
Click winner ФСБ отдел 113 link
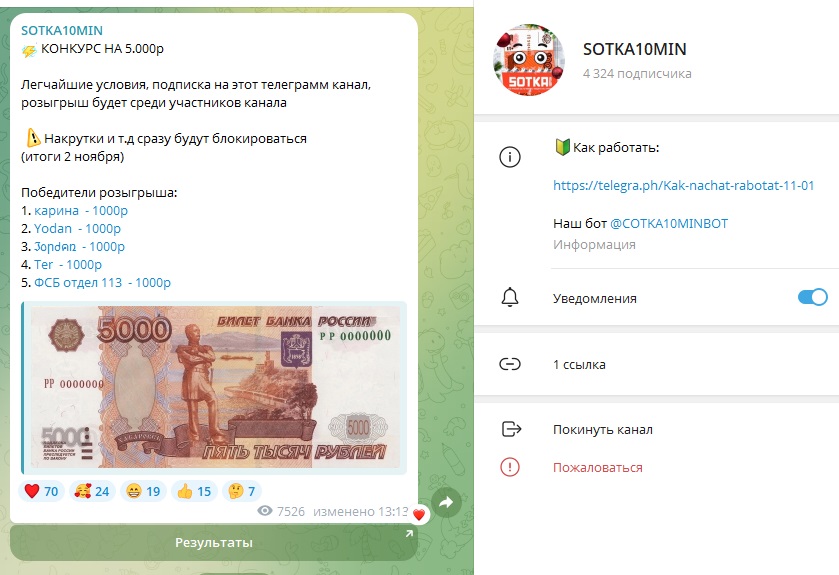[78, 282]
